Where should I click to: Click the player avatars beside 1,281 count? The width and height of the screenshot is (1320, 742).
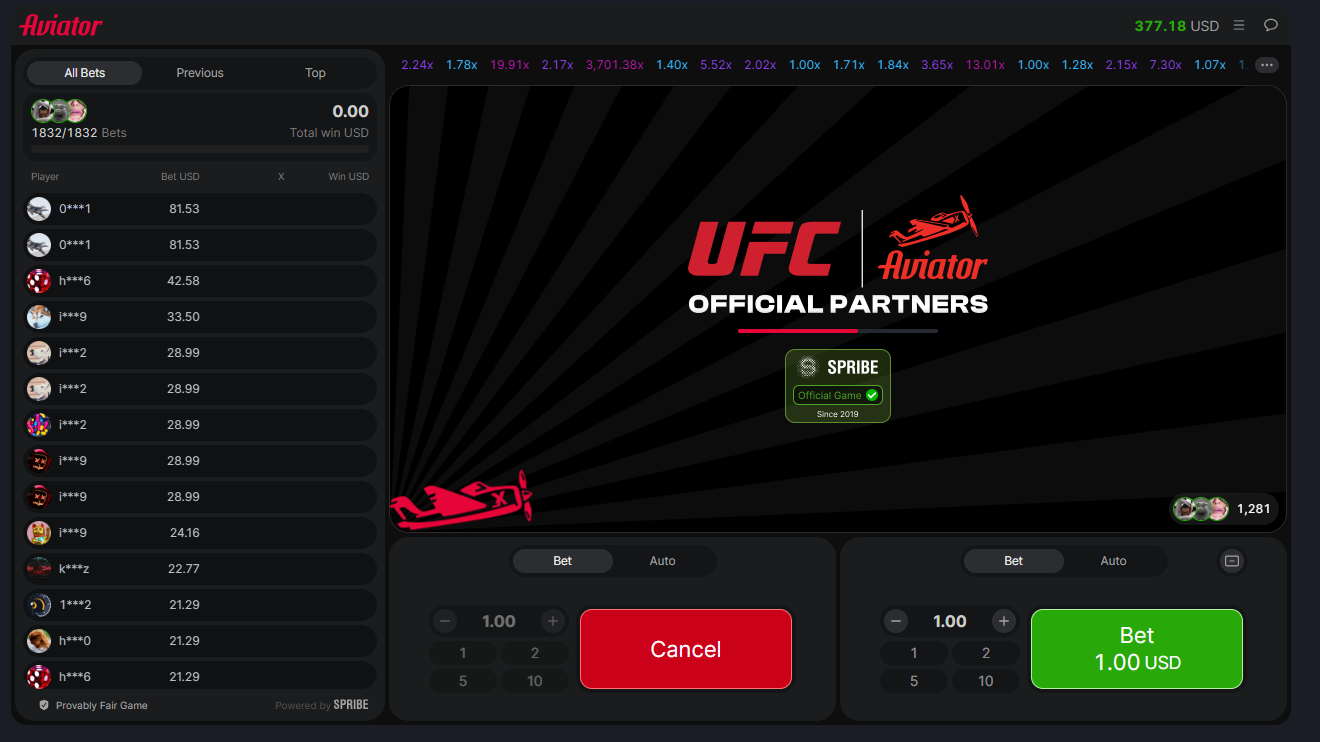point(1201,509)
